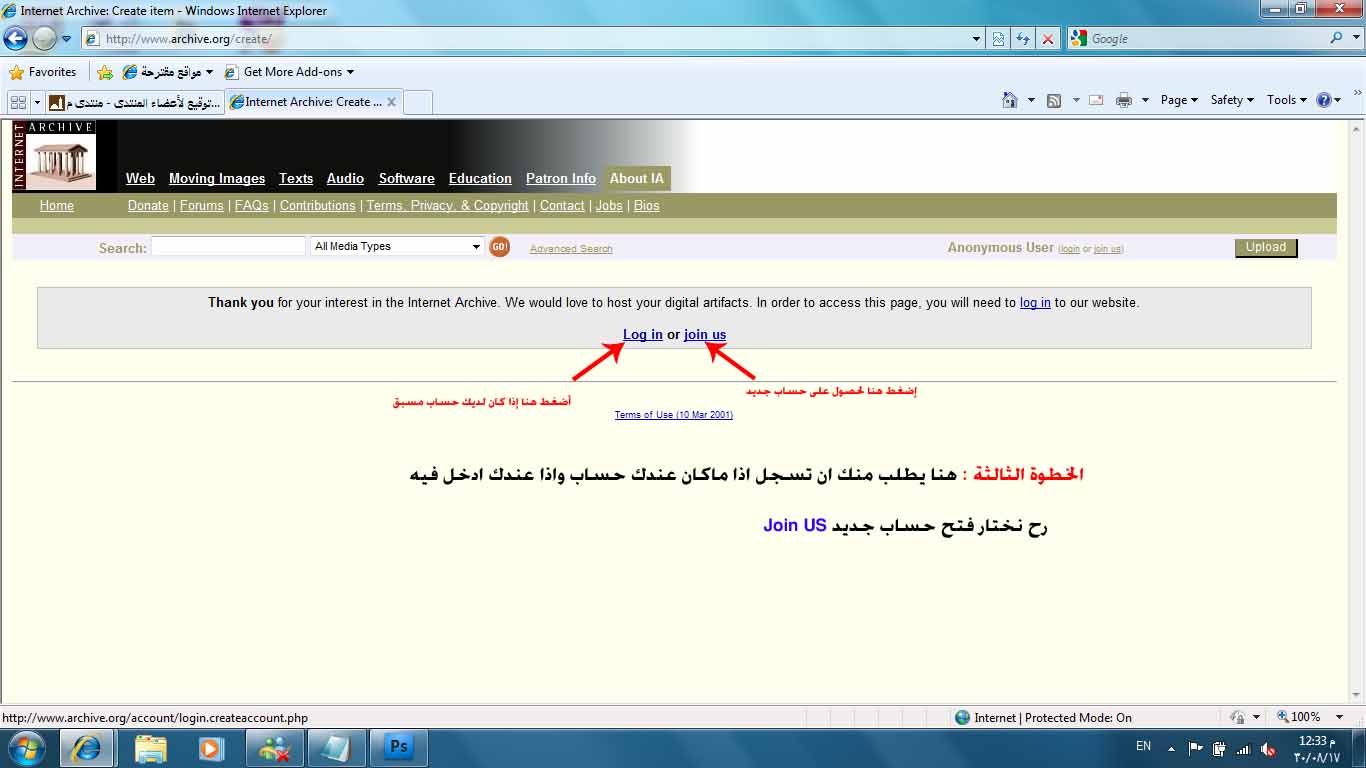1366x768 pixels.
Task: Click the Internet Archive logo image
Action: click(55, 156)
